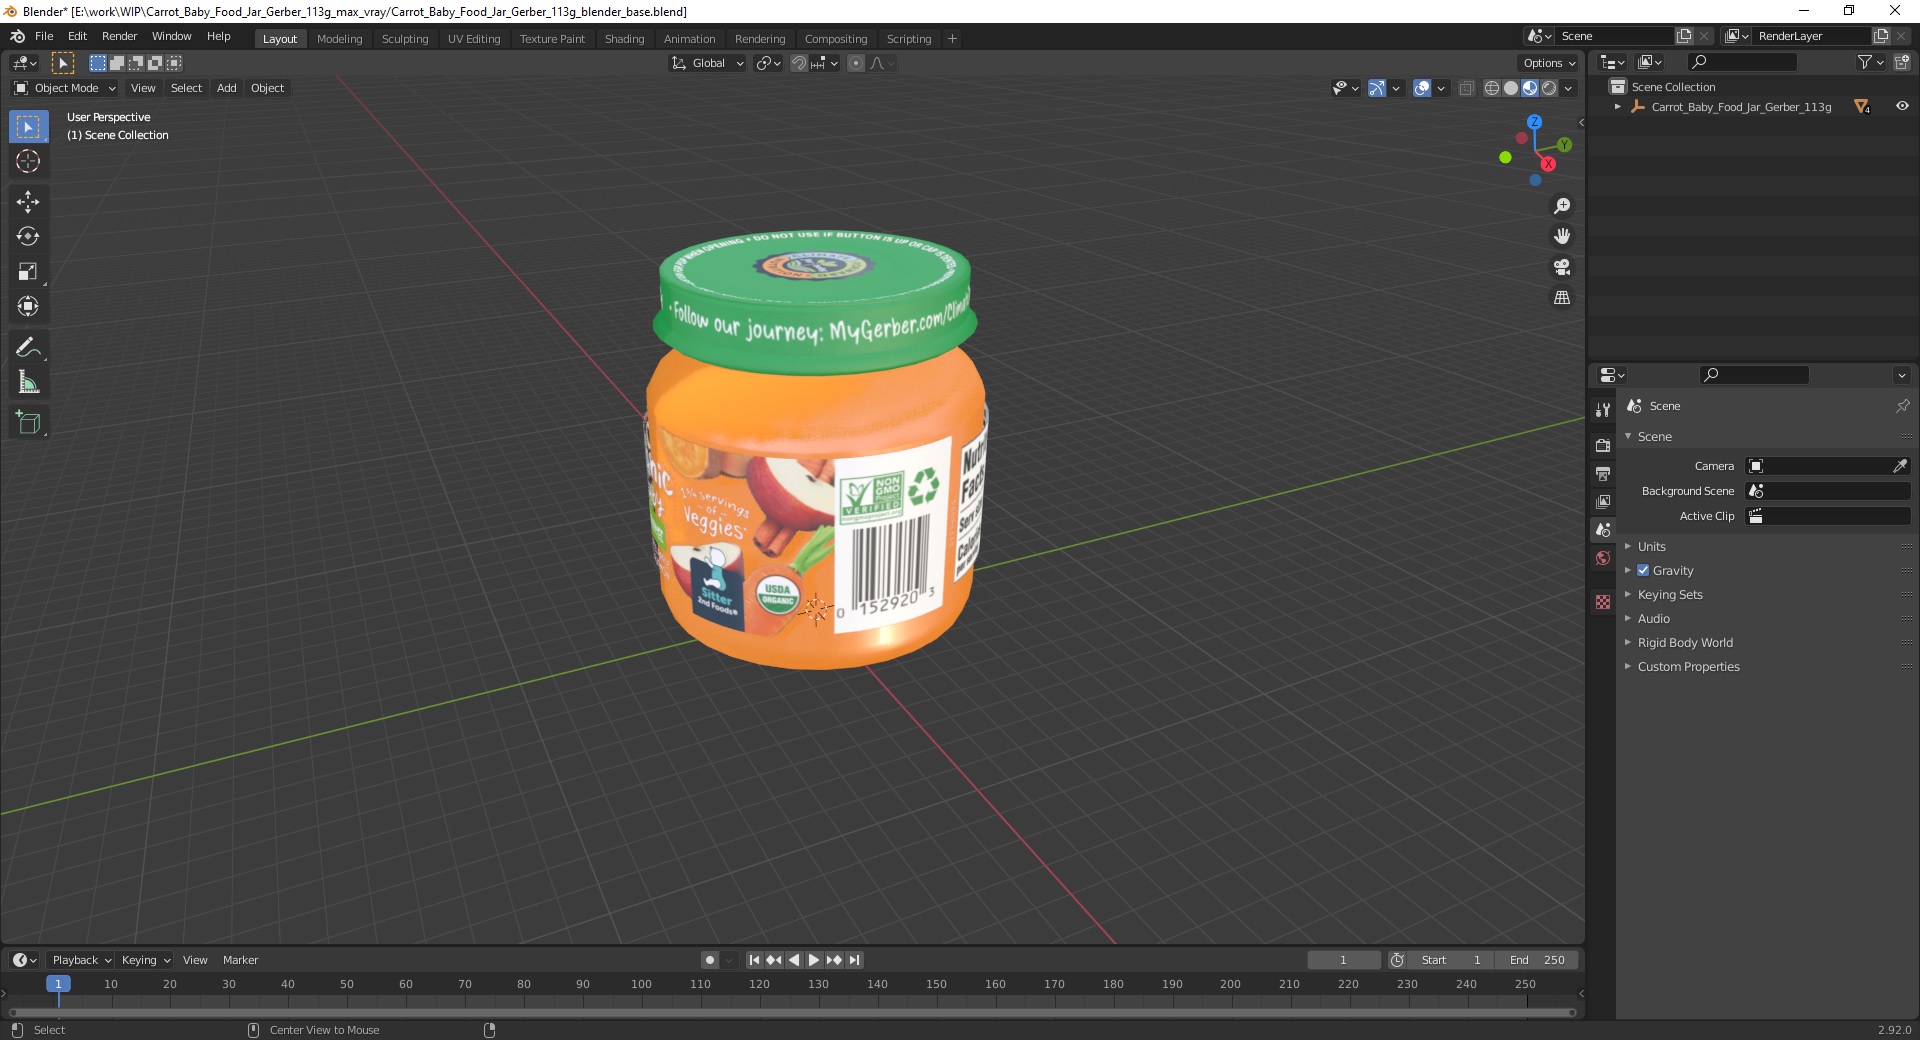The width and height of the screenshot is (1920, 1040).
Task: Expand the Keying Sets panel
Action: (x=1669, y=594)
